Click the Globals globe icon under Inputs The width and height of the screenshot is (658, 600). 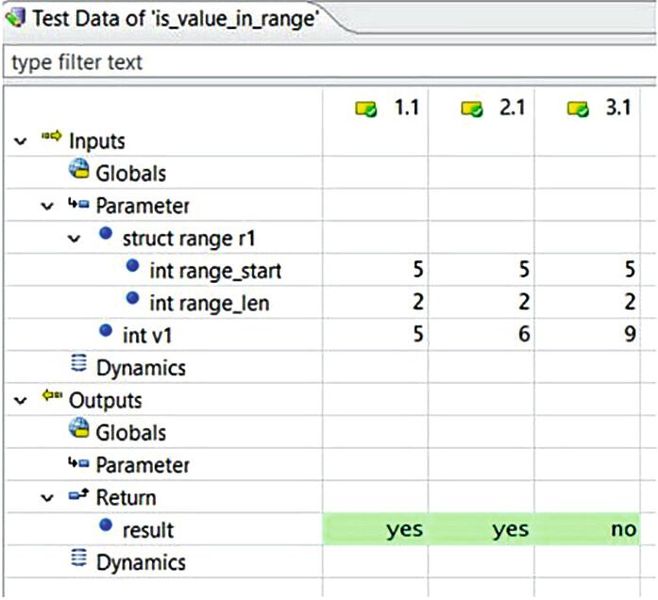click(x=79, y=173)
